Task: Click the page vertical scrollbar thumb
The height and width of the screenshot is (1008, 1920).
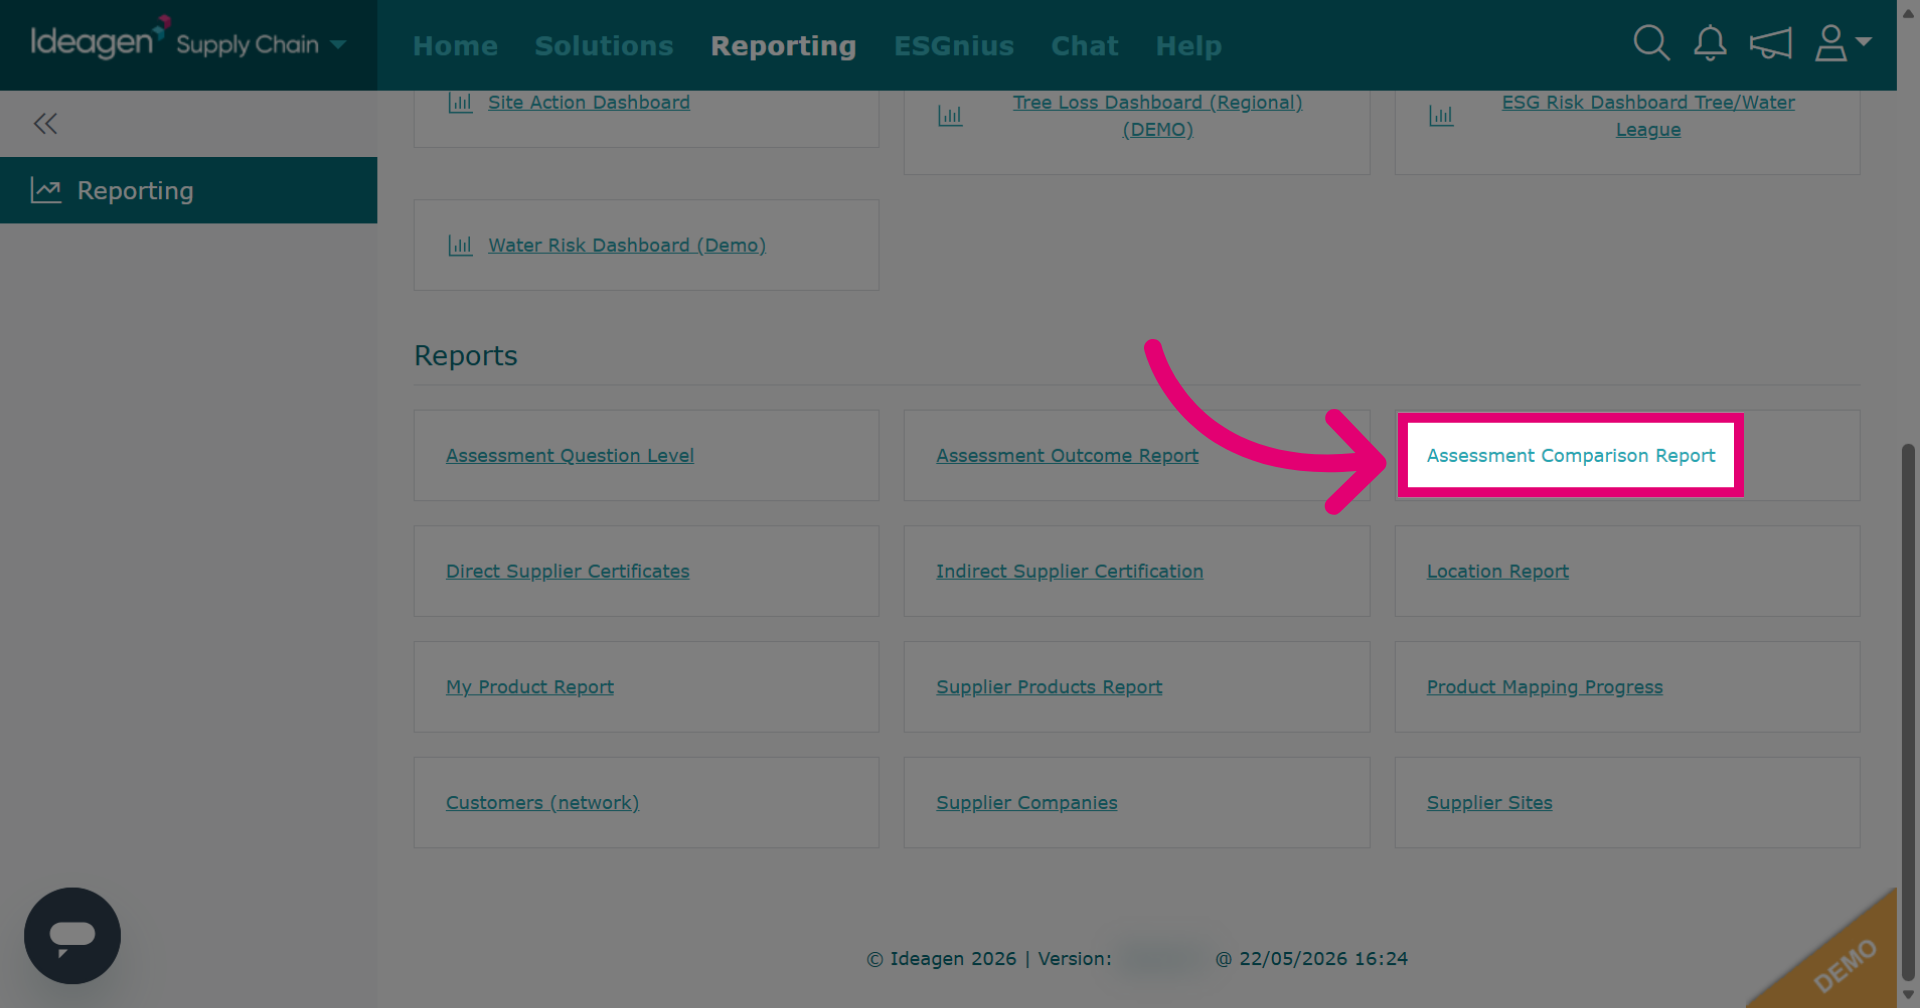Action: click(x=1908, y=712)
